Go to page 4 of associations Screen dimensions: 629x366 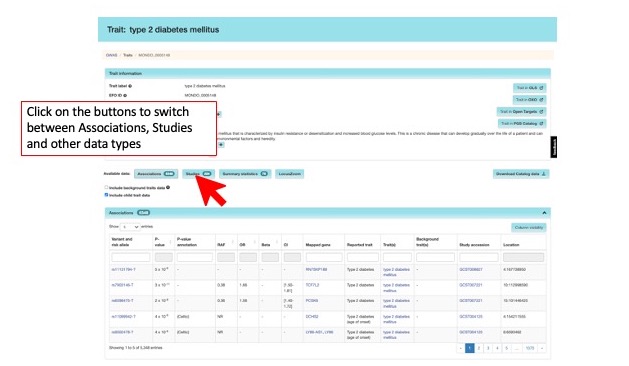pos(497,348)
